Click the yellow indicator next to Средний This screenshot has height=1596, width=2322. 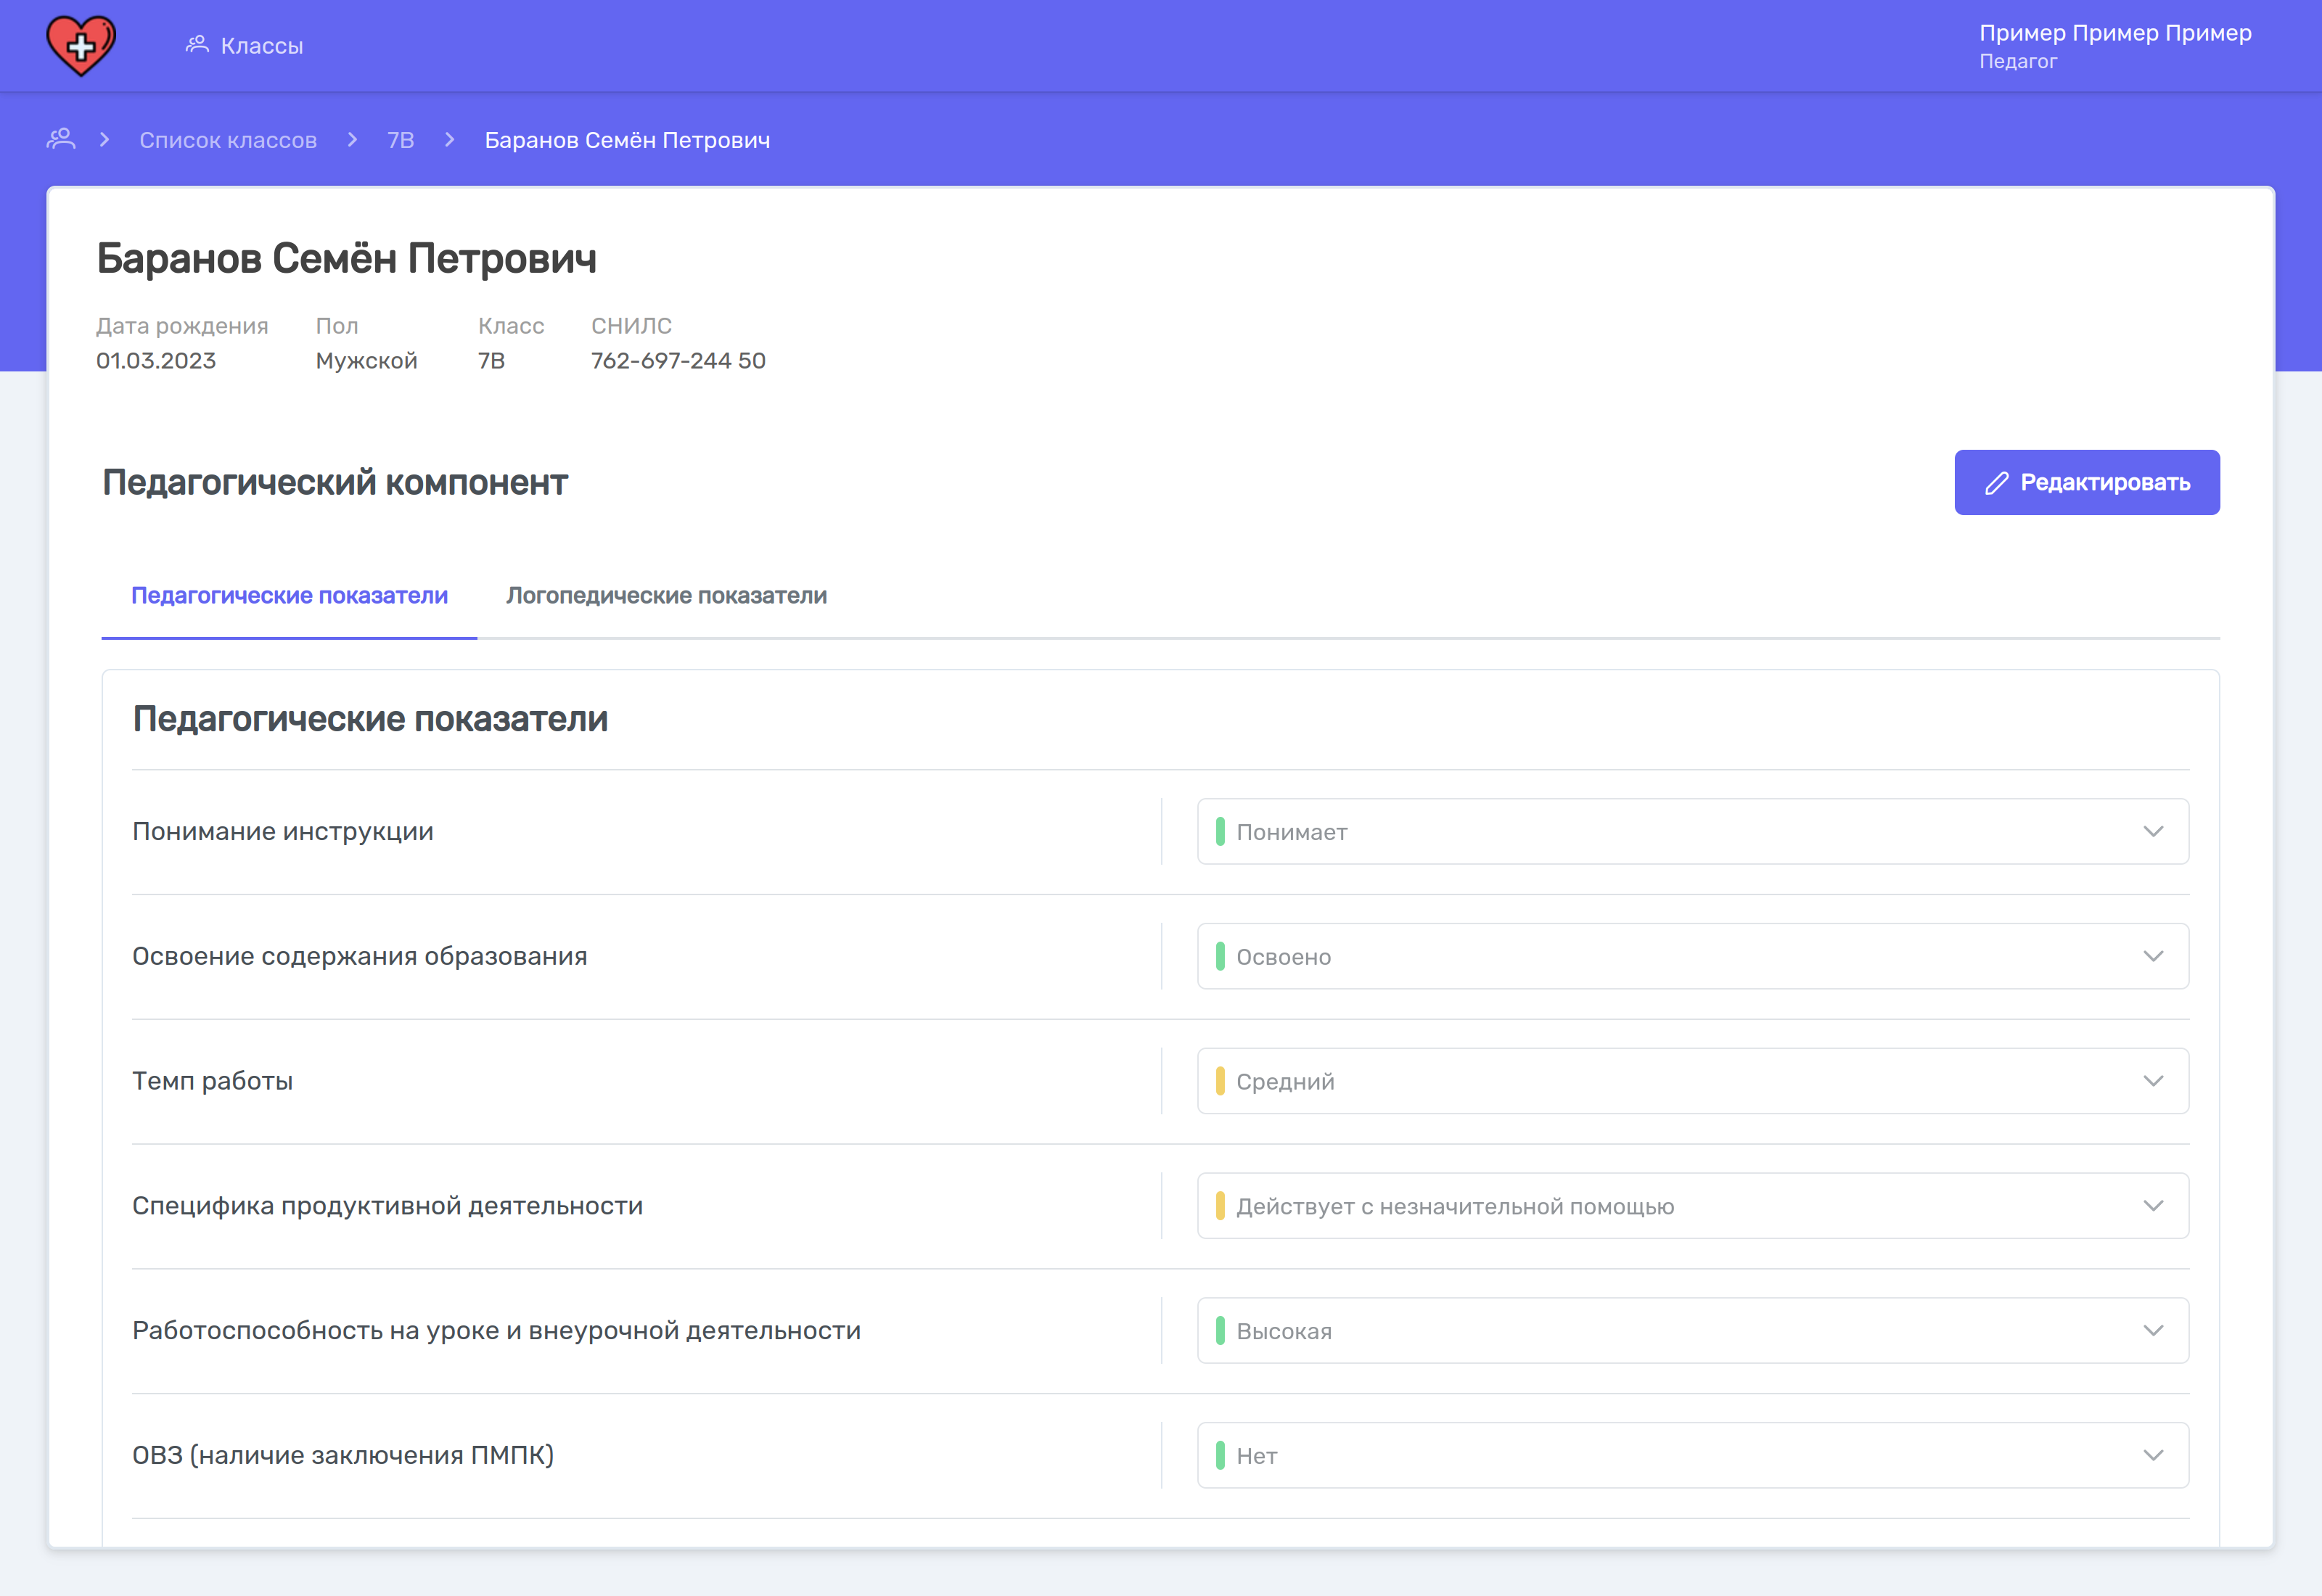click(1220, 1081)
